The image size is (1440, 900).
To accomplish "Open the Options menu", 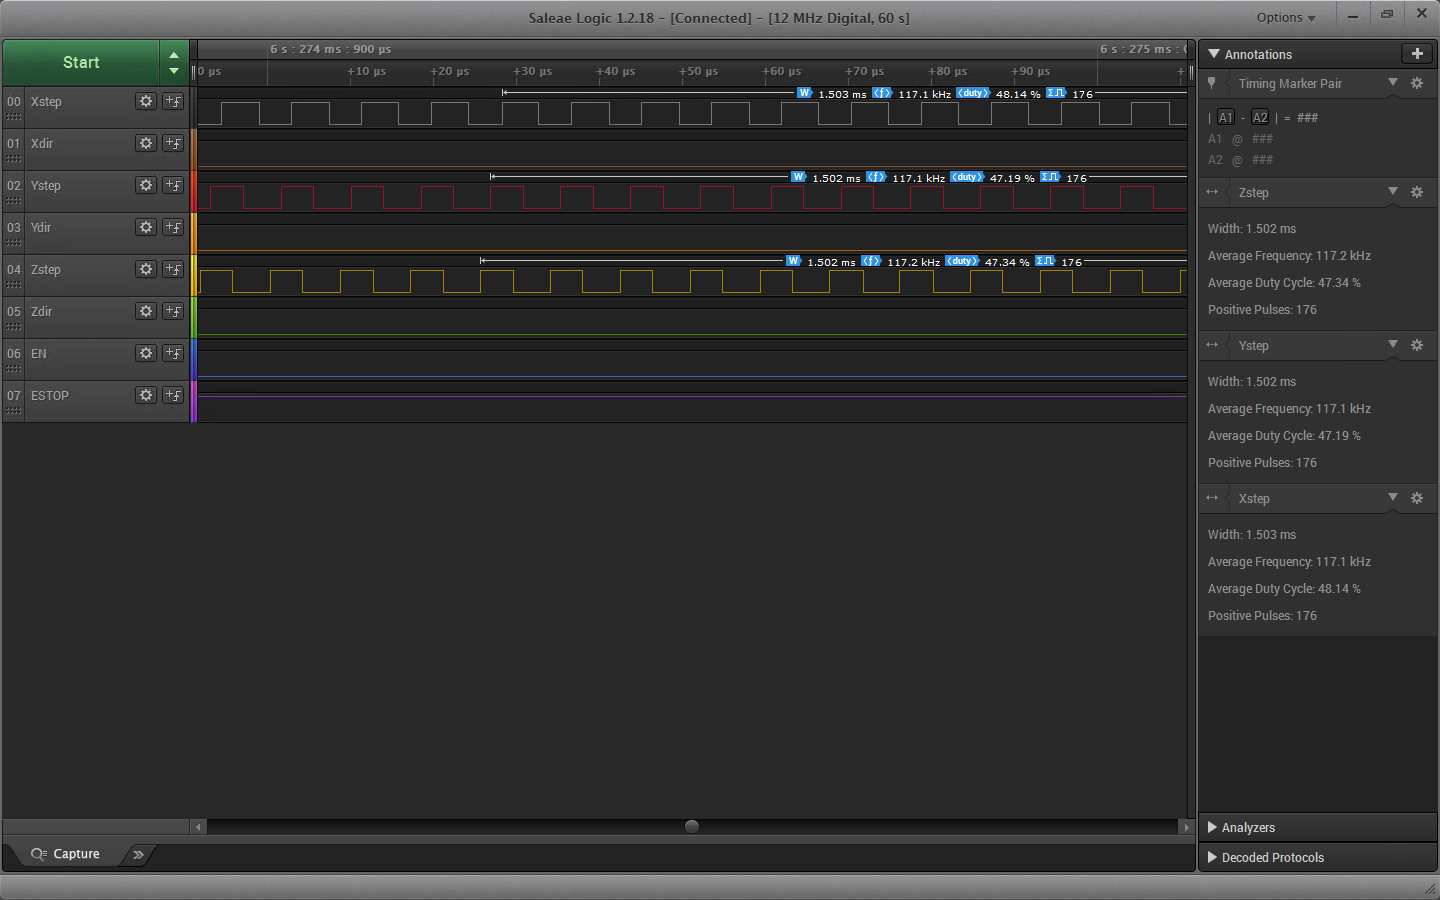I will tap(1286, 17).
